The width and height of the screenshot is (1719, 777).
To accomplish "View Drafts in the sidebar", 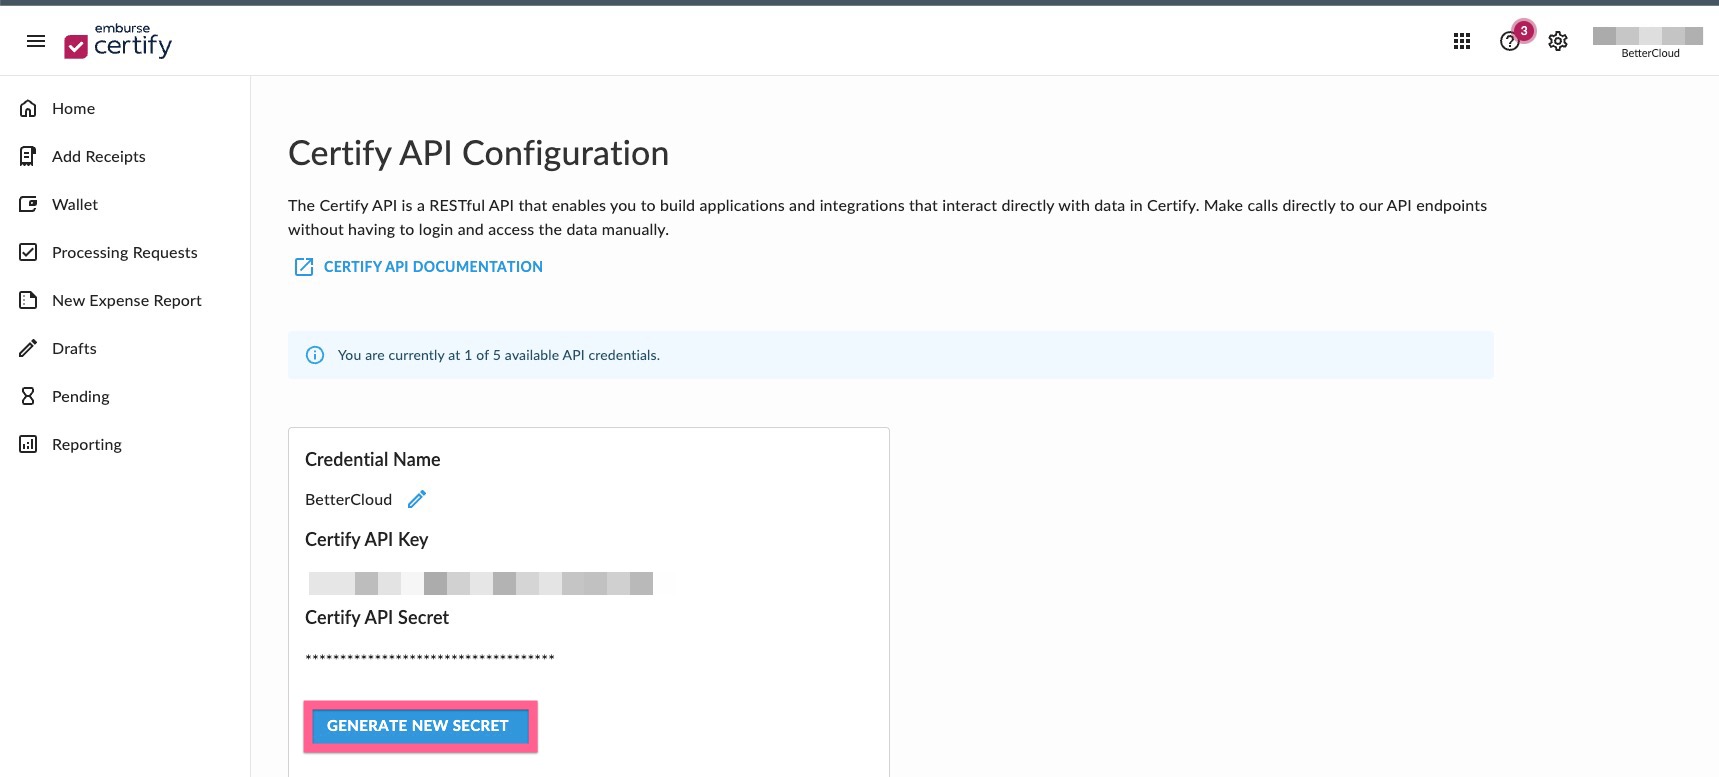I will point(74,348).
